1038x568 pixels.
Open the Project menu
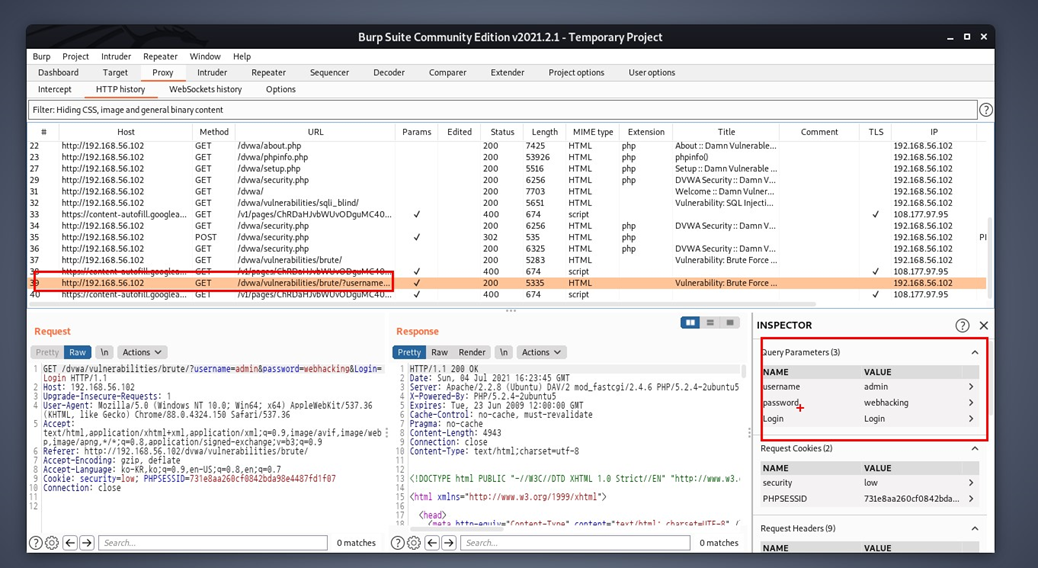click(75, 56)
